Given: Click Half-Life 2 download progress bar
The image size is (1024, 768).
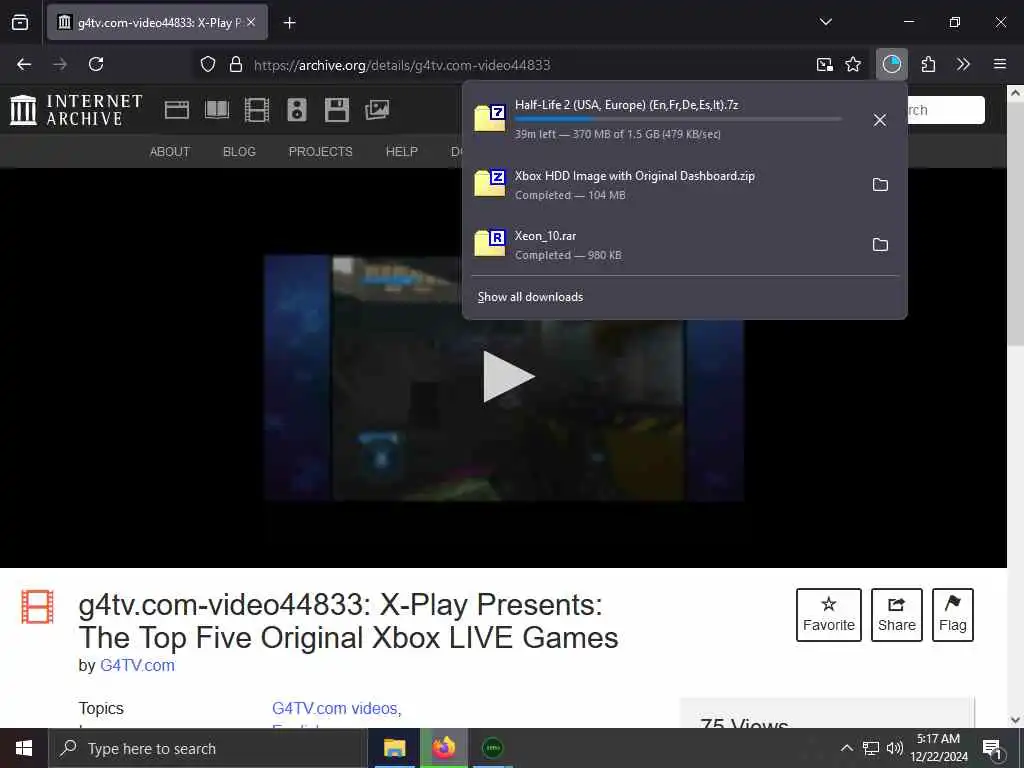Looking at the screenshot, I should pos(678,120).
